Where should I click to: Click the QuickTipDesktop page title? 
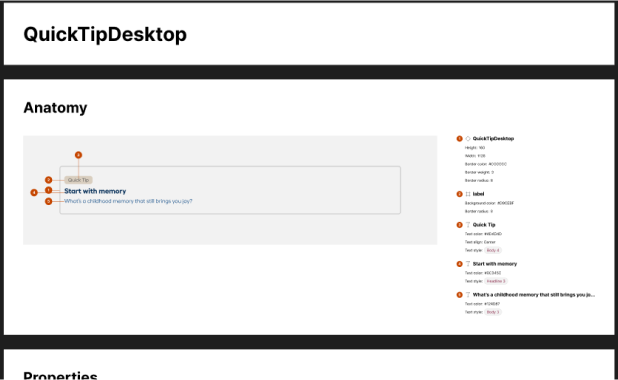click(105, 34)
